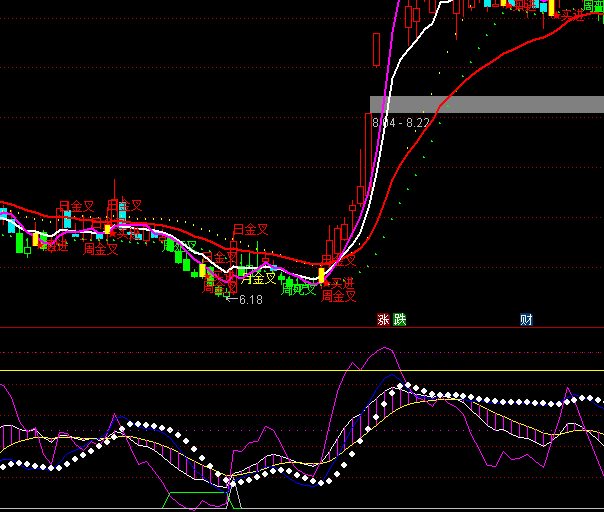Click the yellow candle at the price bottom reversal

coord(321,273)
